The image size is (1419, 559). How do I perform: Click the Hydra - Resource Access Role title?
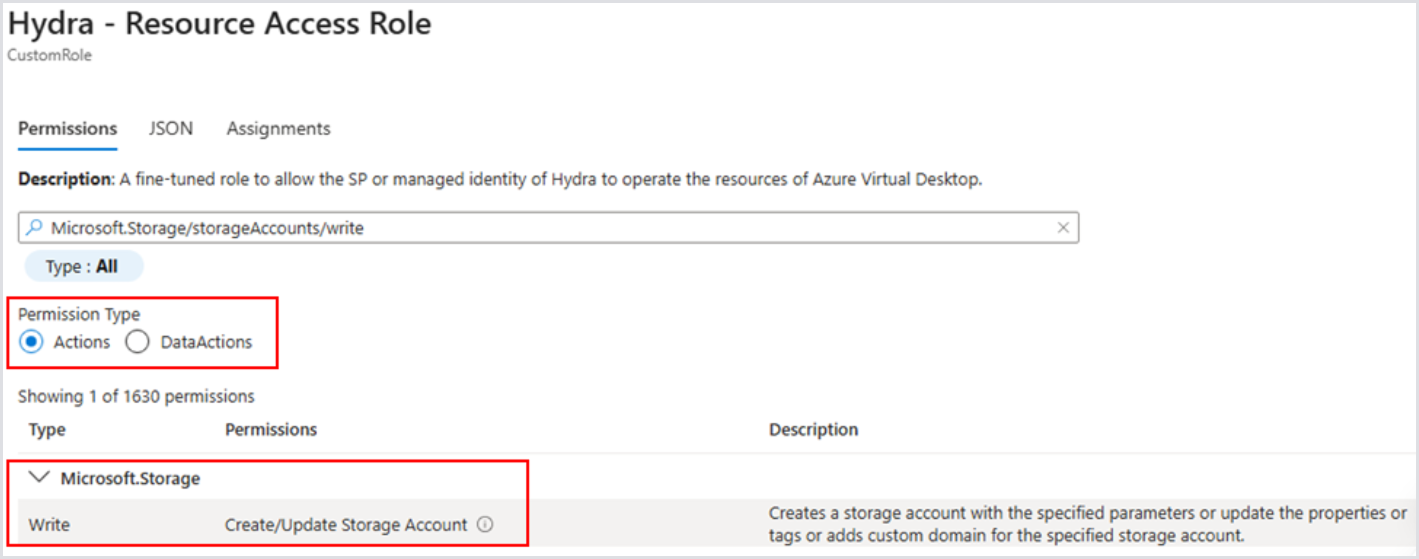tap(220, 24)
